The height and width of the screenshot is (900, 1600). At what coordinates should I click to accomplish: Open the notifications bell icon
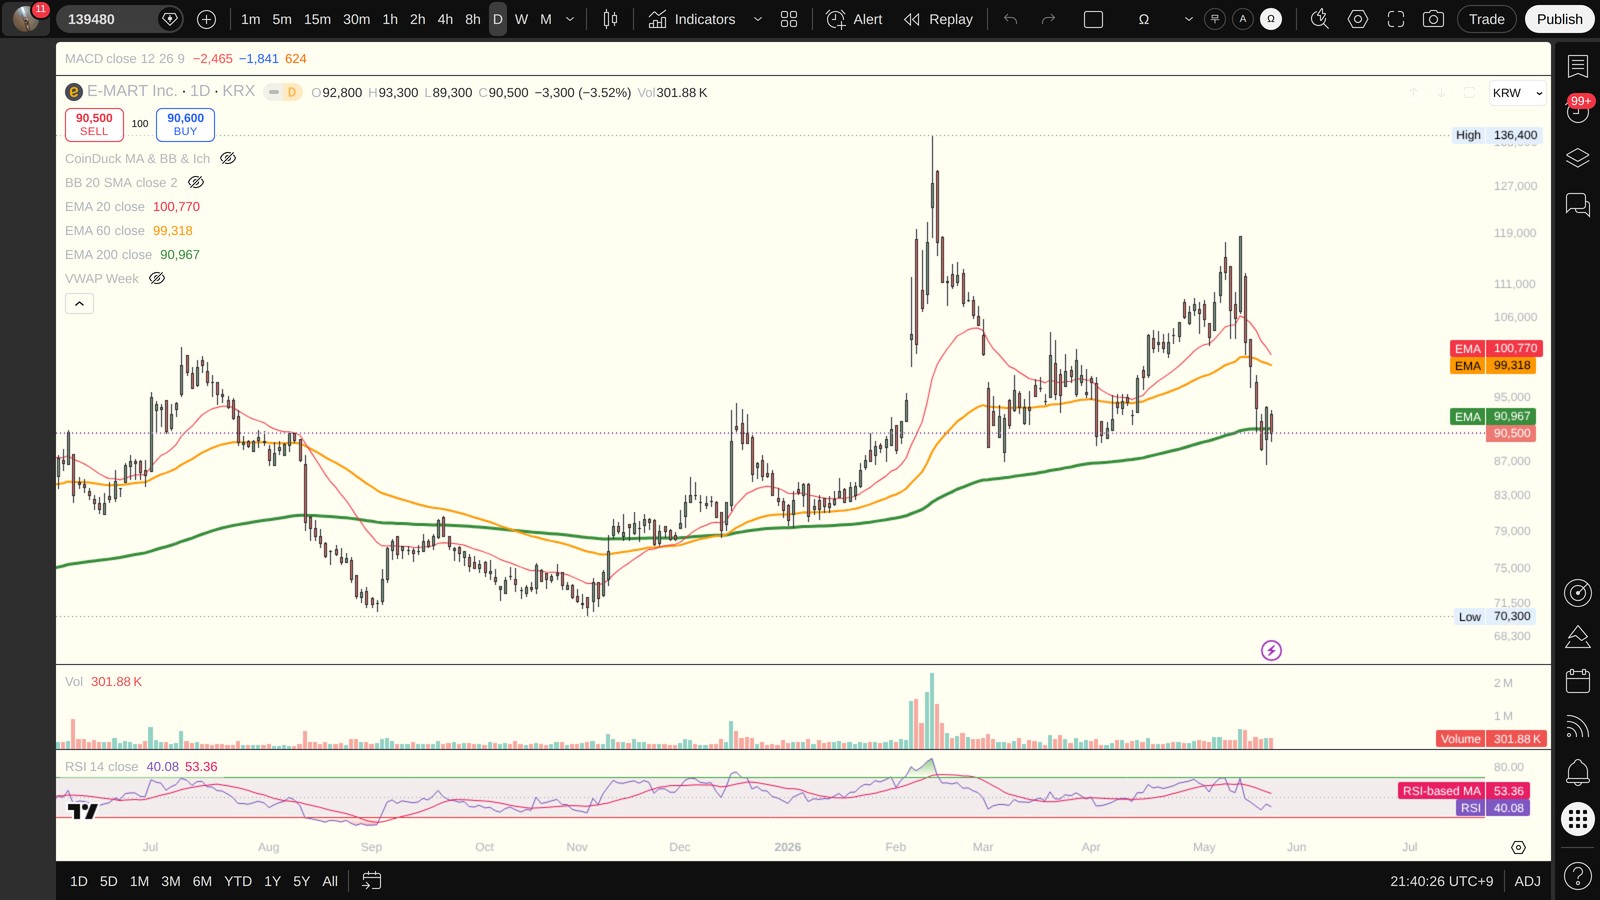1578,772
